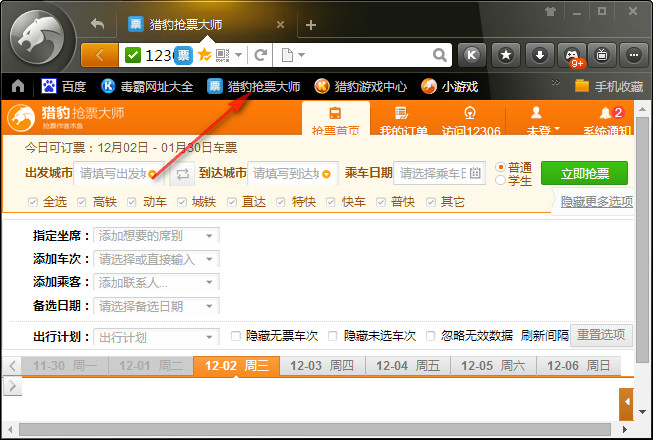Screen dimensions: 653x440
Task: Open new tab with plus button
Action: click(311, 24)
